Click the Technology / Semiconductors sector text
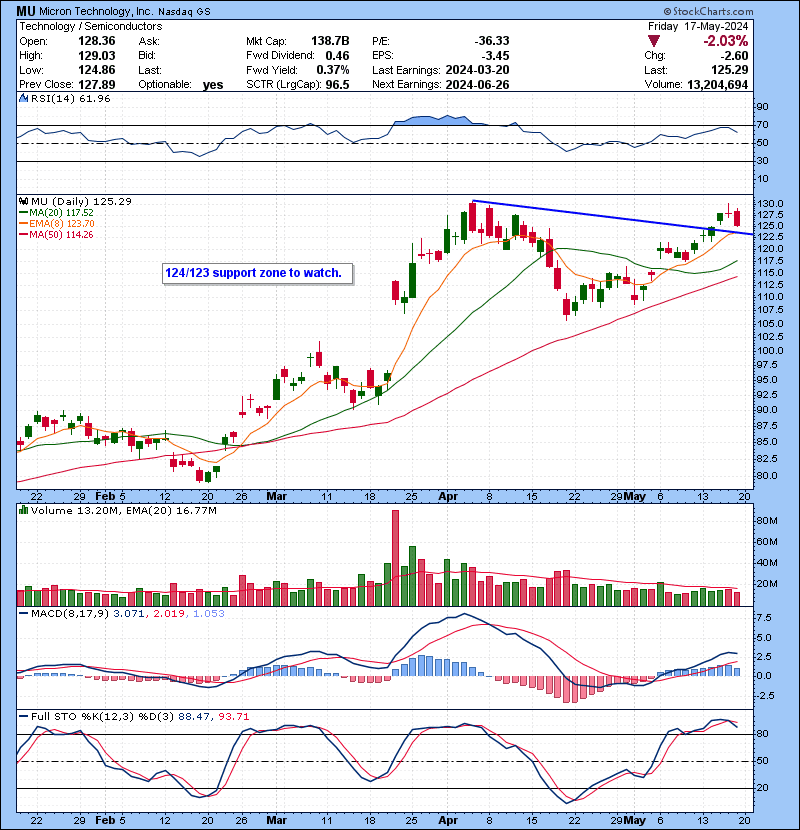The width and height of the screenshot is (800, 830). [91, 26]
